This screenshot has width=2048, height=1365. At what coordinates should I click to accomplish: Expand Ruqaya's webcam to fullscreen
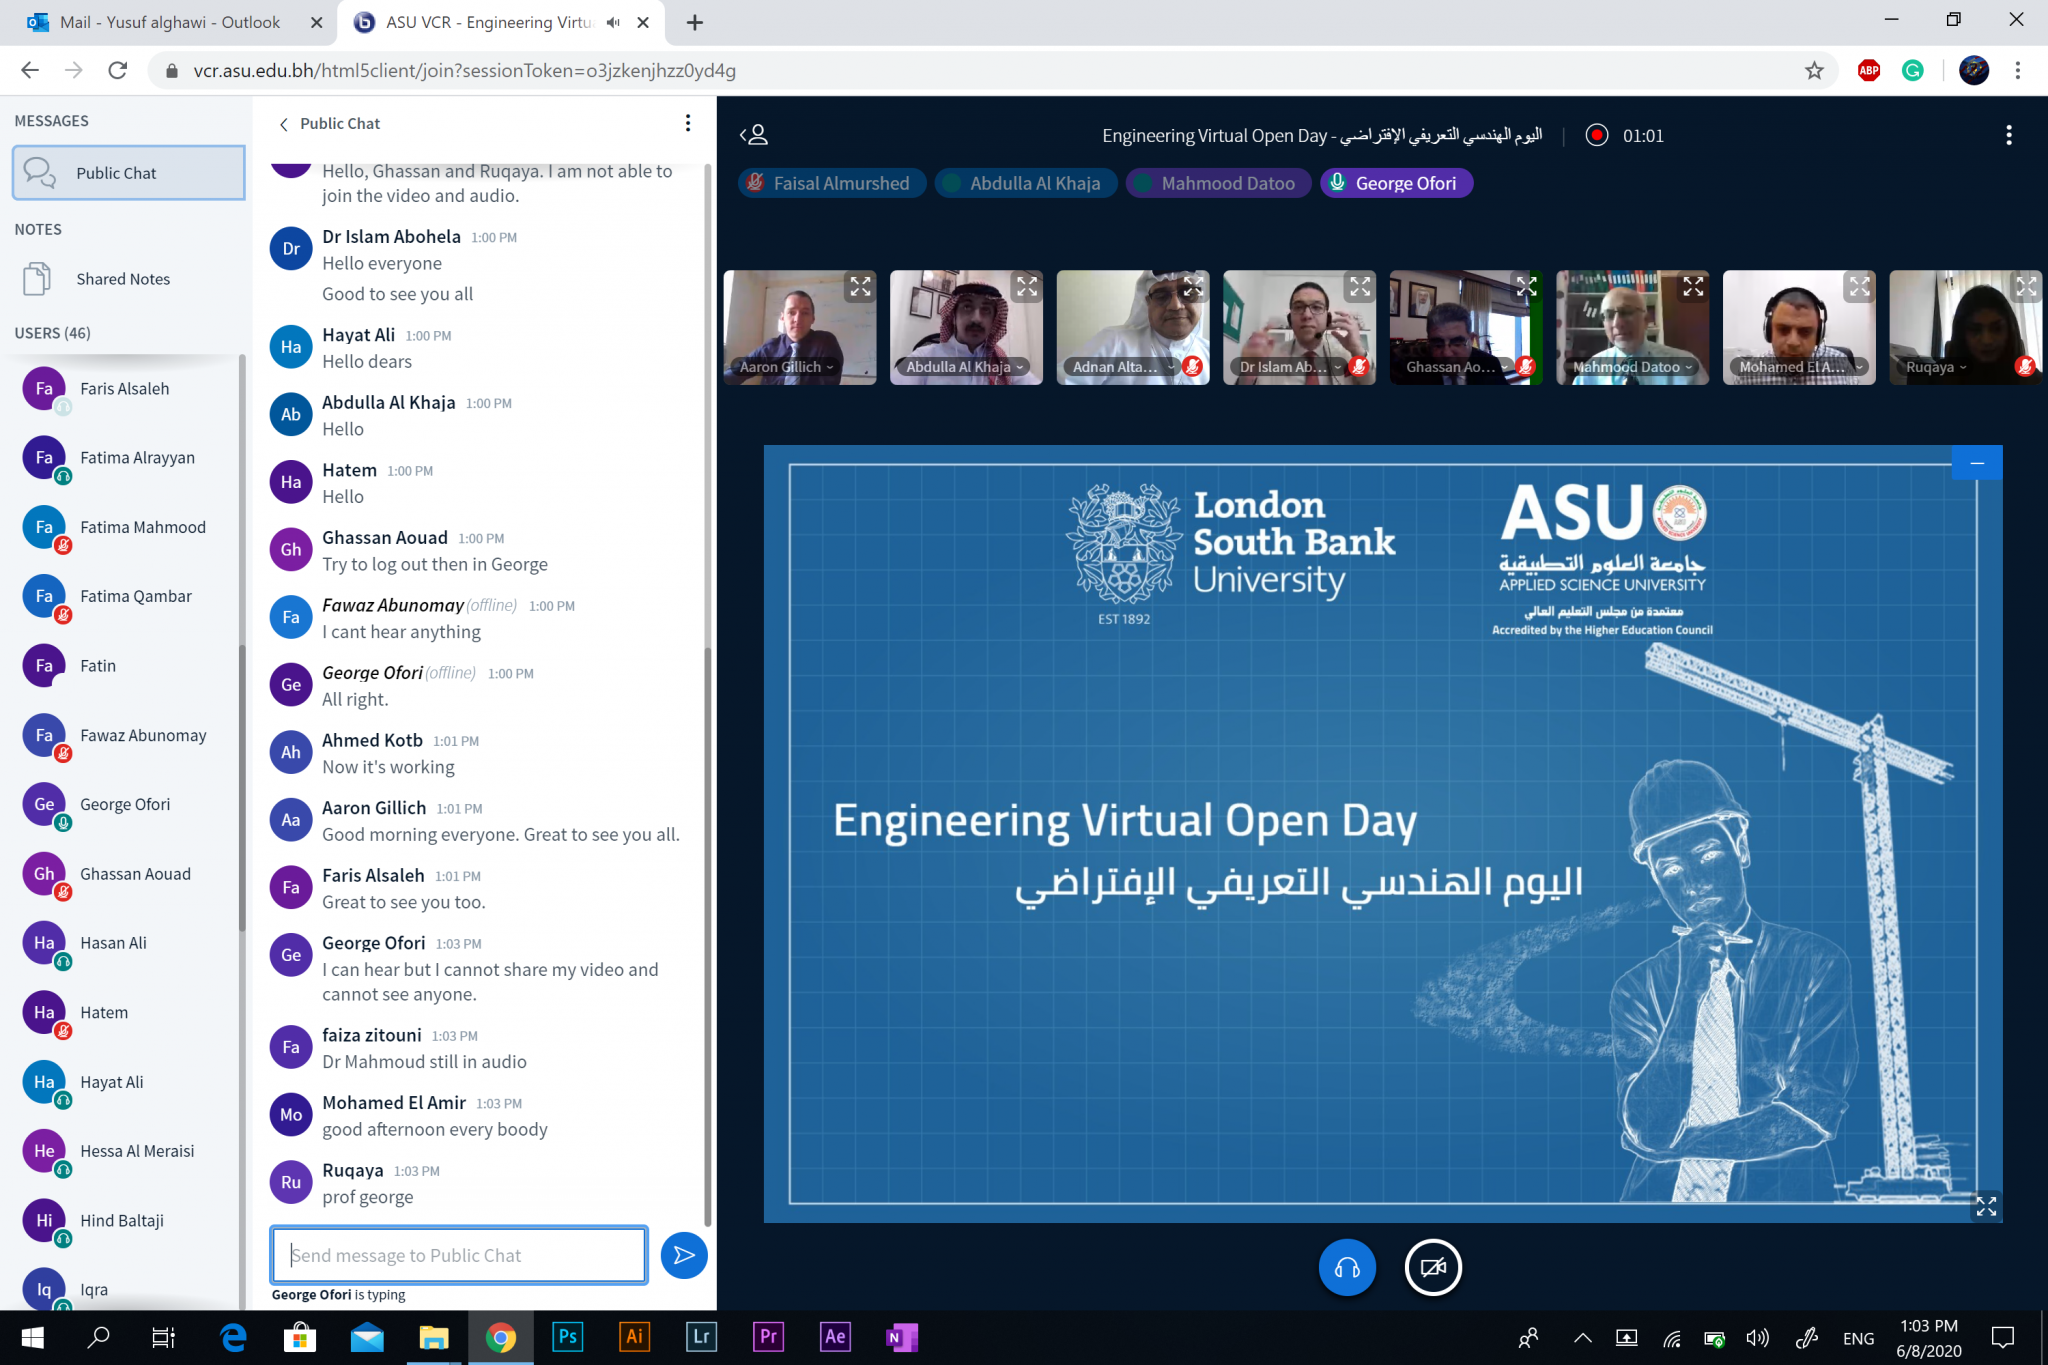click(x=2026, y=287)
